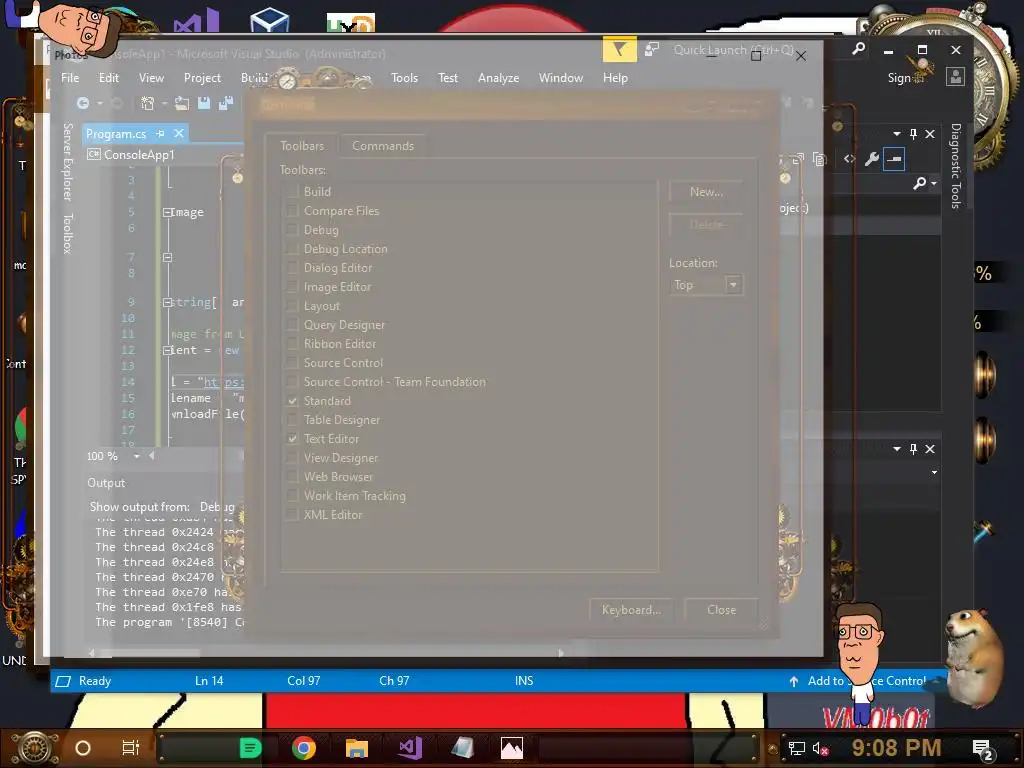The height and width of the screenshot is (768, 1024).
Task: Click the Navigate Backward arrow icon
Action: pos(83,103)
